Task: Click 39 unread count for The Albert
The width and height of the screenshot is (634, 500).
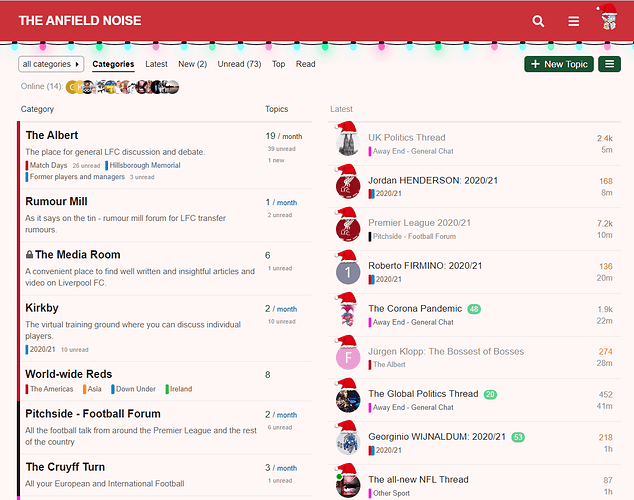Action: click(x=281, y=149)
